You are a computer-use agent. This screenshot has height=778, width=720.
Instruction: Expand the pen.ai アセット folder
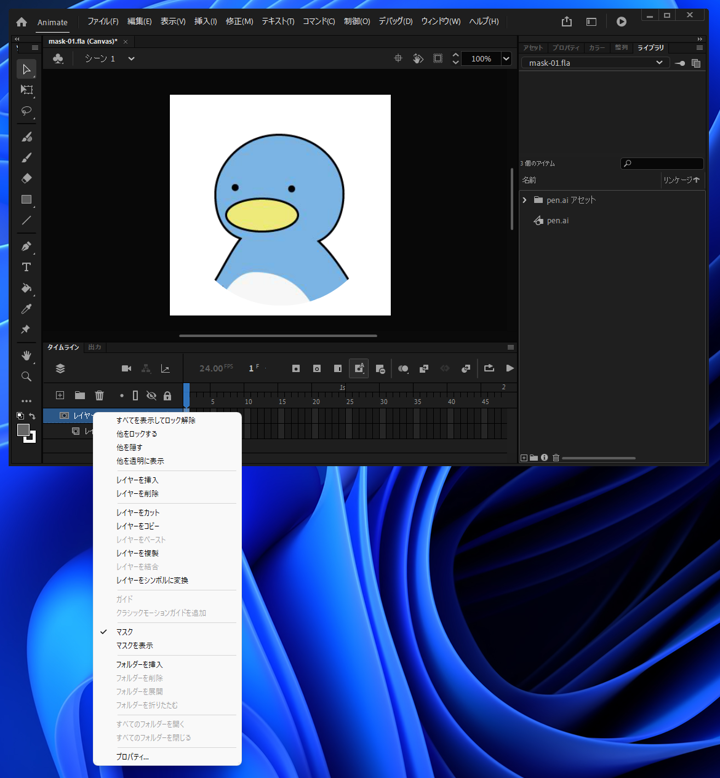pyautogui.click(x=524, y=200)
